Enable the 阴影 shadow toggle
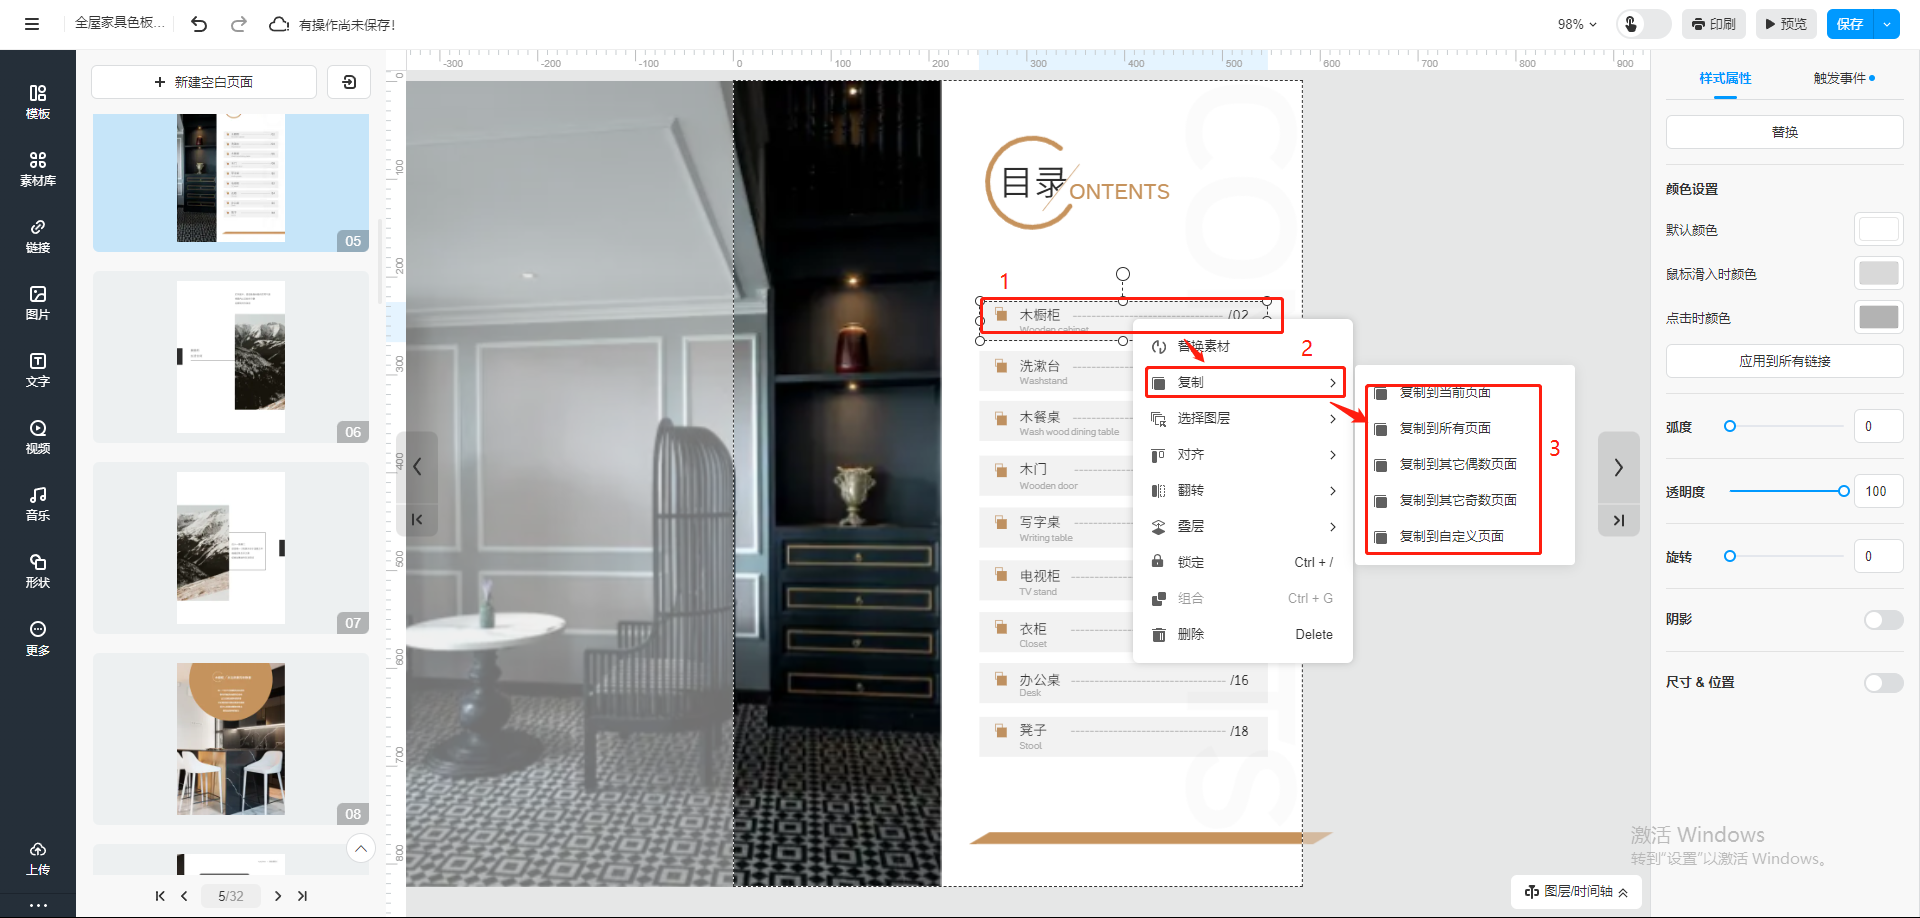Screen dimensions: 1920x918 (1883, 620)
